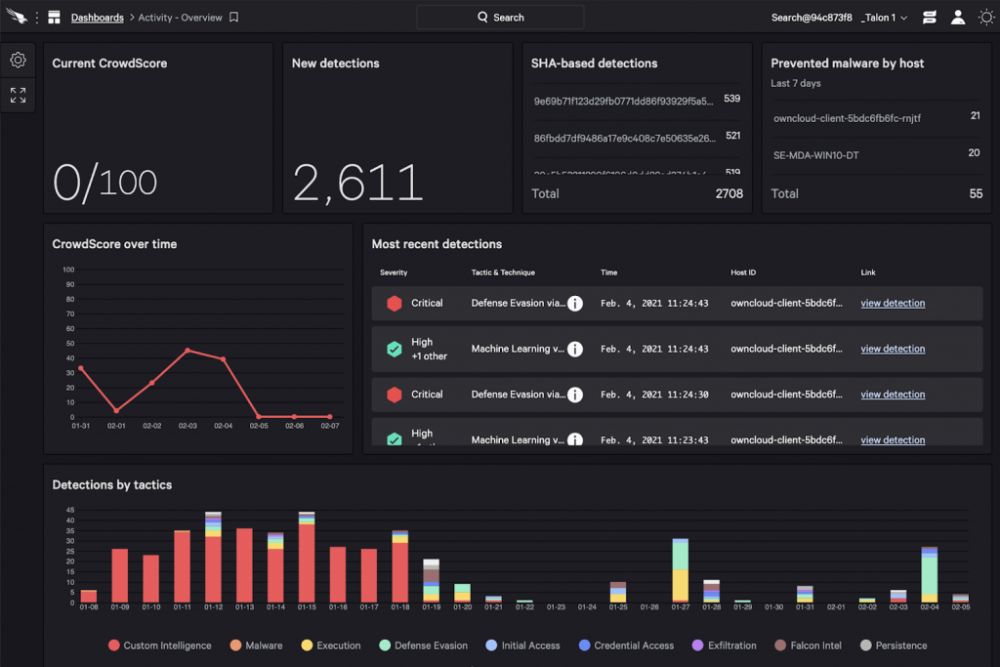This screenshot has height=667, width=1000.
Task: Select Activity - Overview breadcrumb item
Action: click(x=180, y=18)
